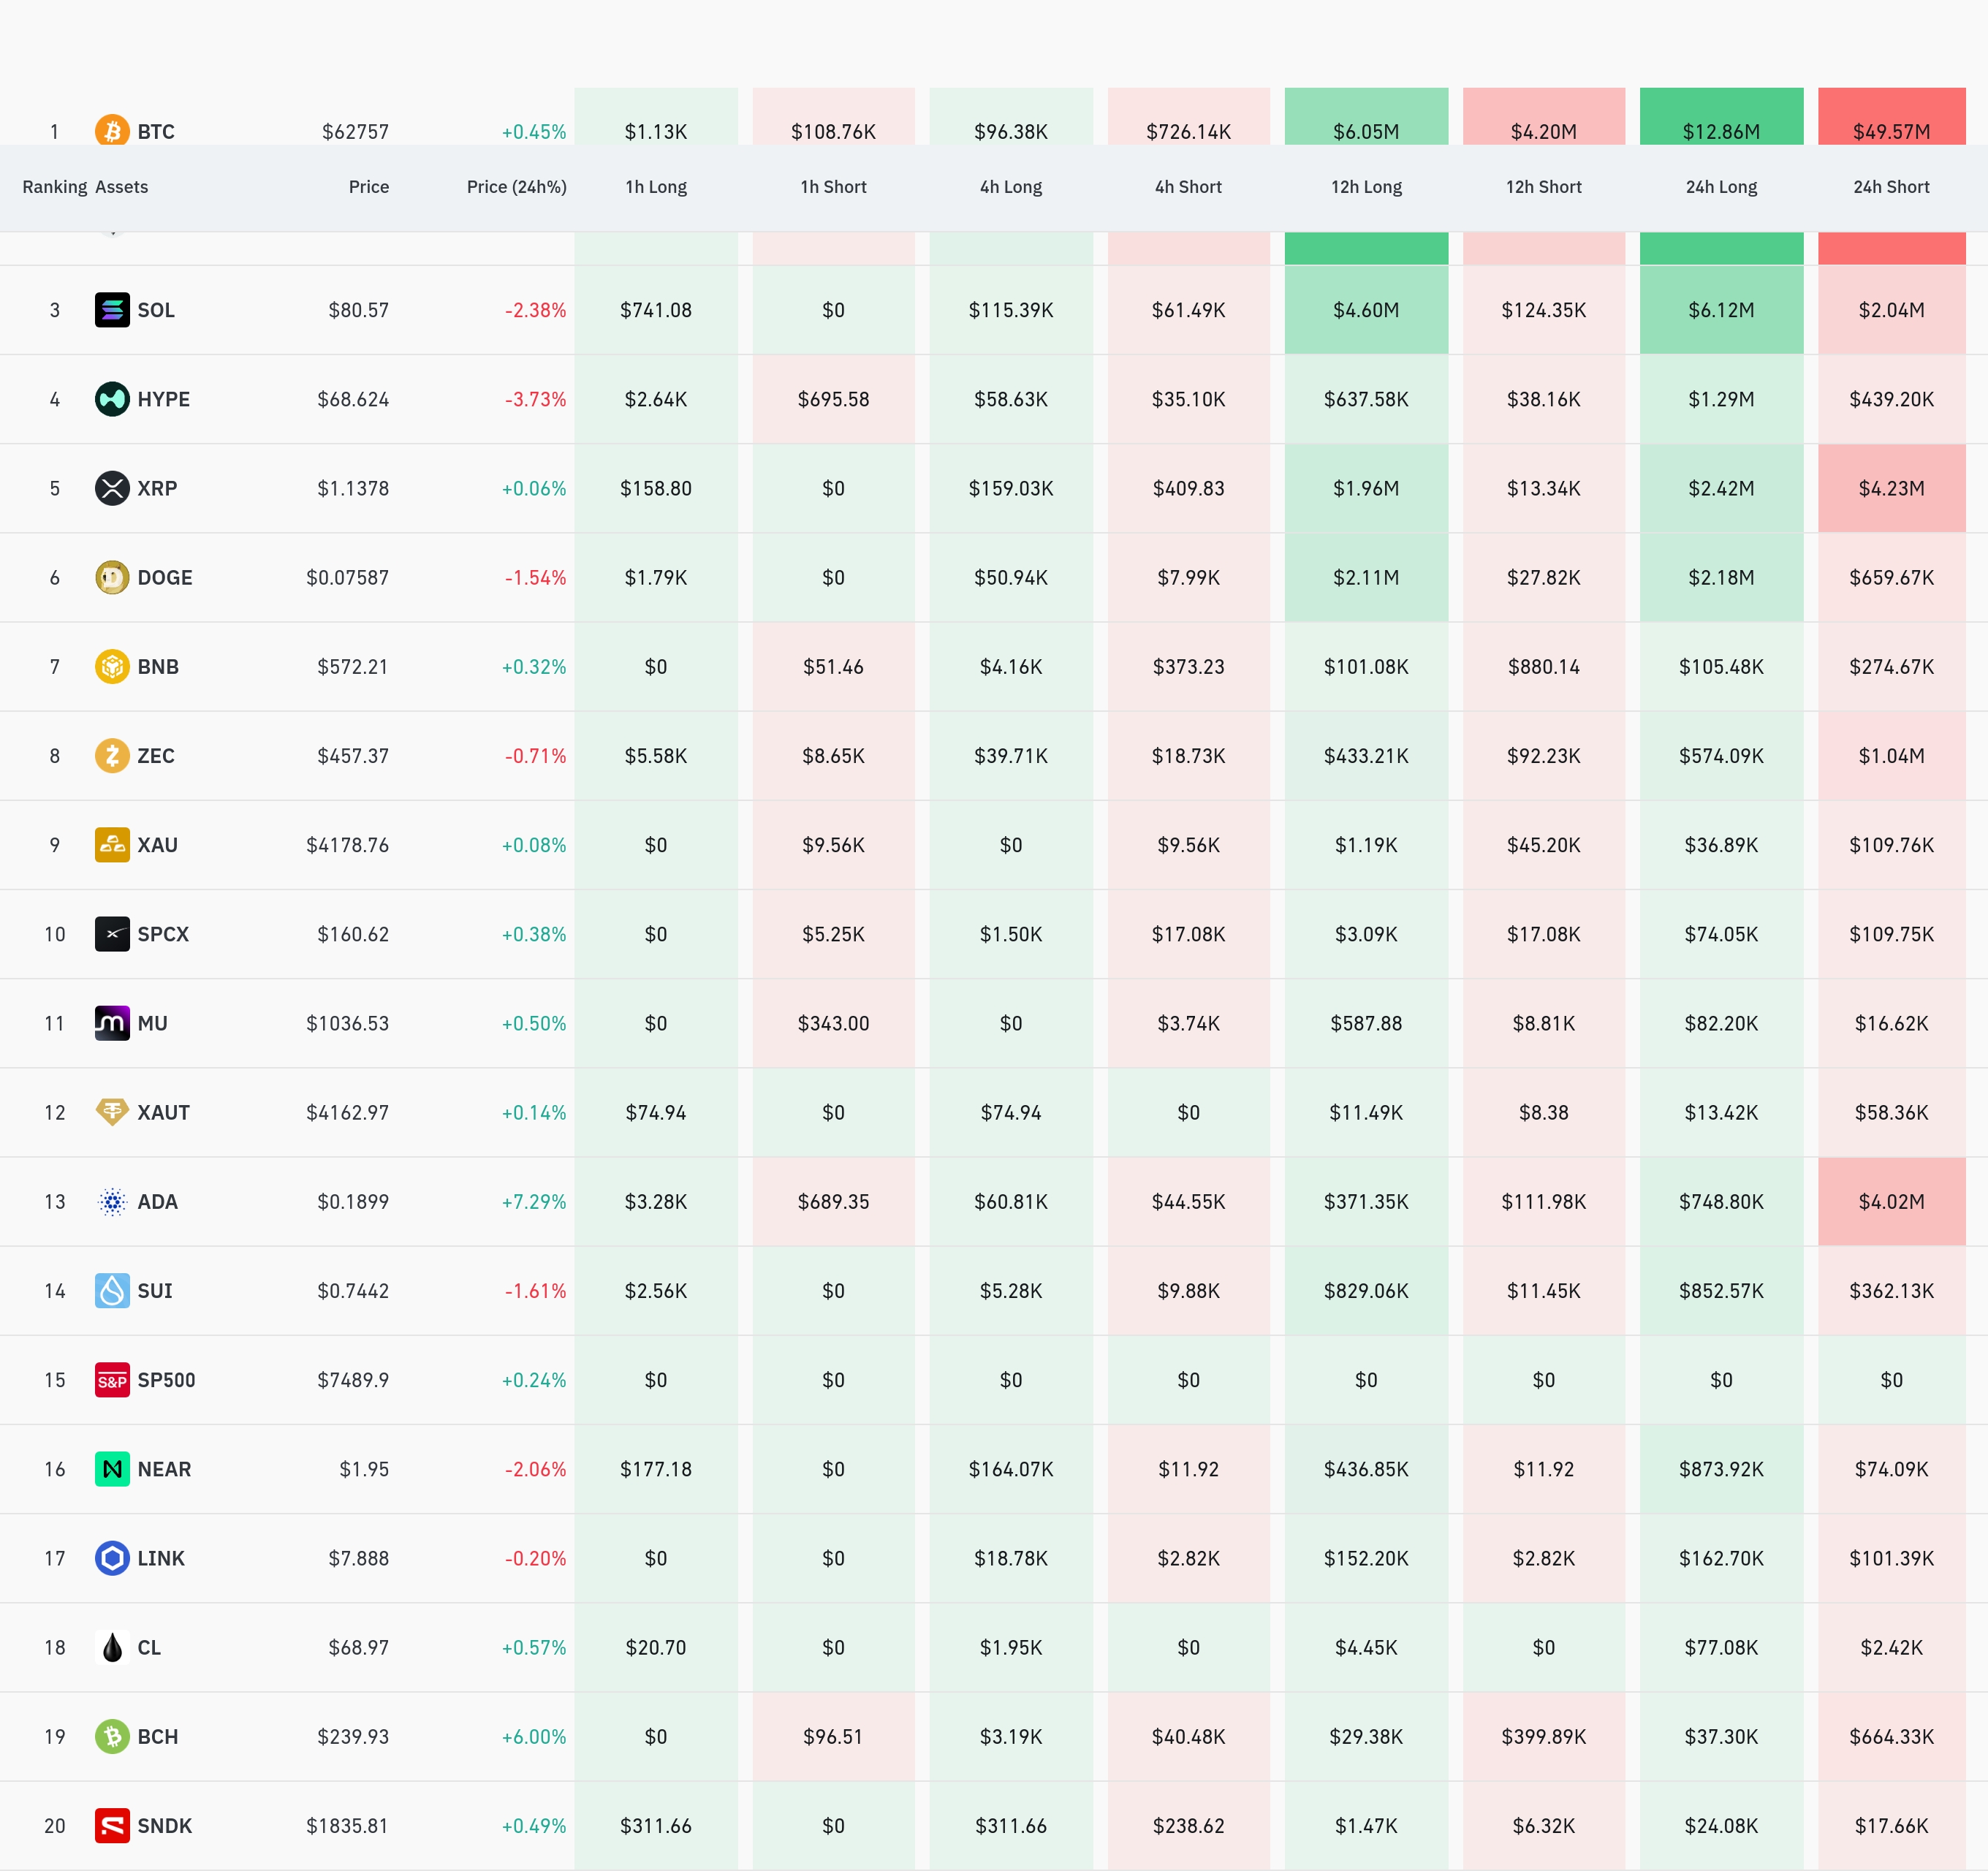Click ADA's 24h Short $4.02M cell
Viewport: 1988px width, 1871px height.
point(1891,1201)
